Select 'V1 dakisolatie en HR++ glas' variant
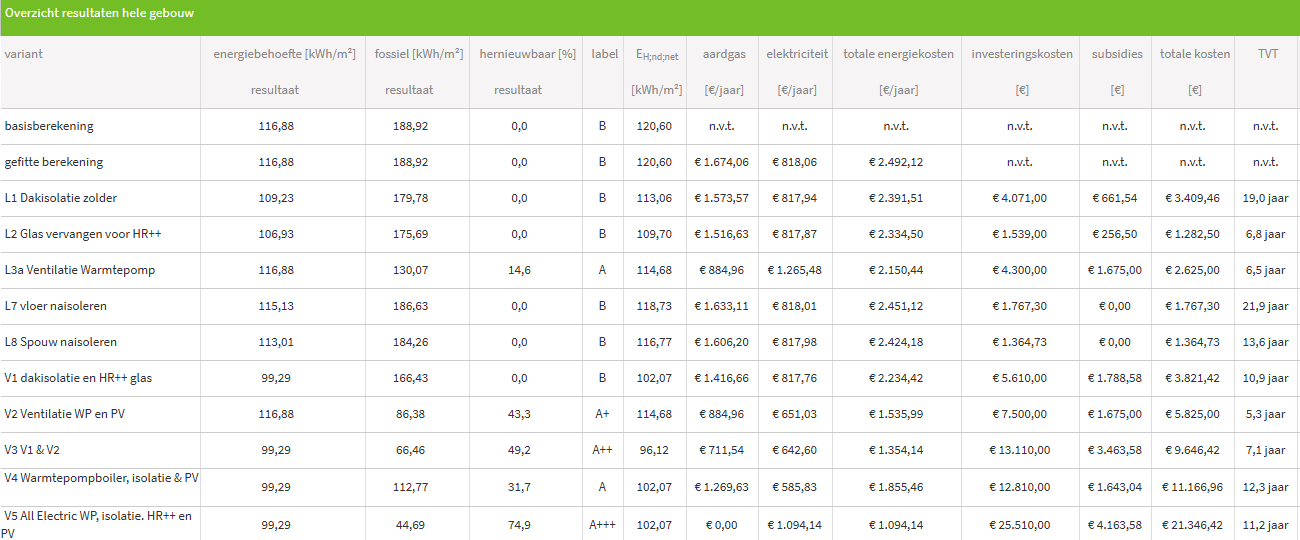This screenshot has width=1300, height=540. click(x=78, y=378)
